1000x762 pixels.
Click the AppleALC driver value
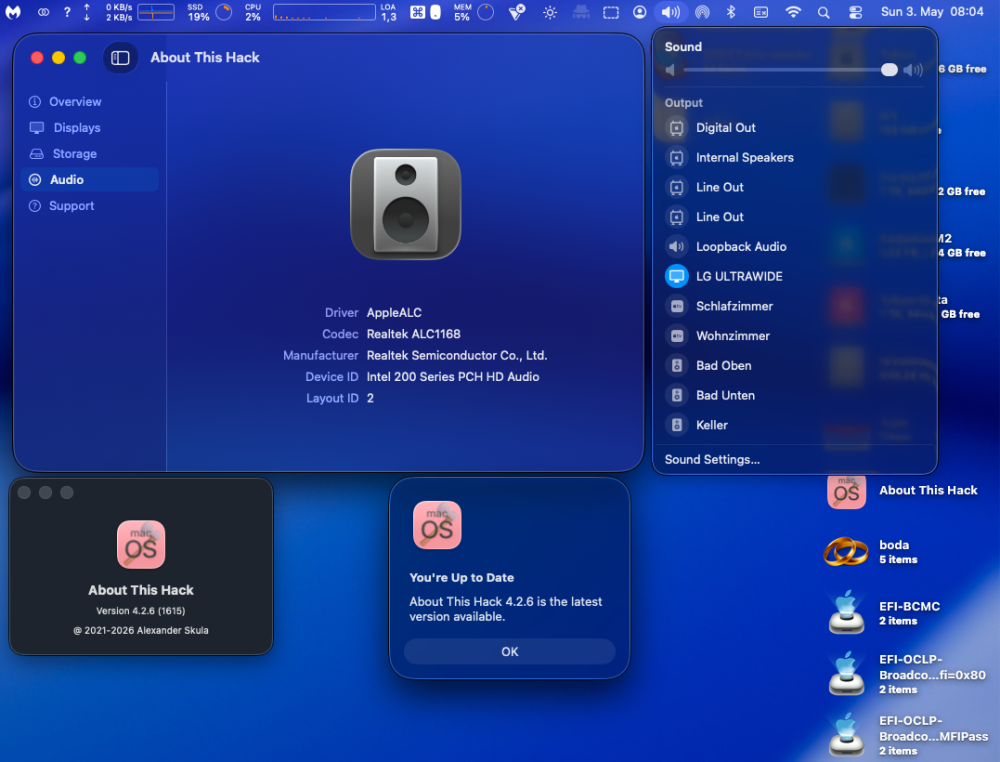pos(394,313)
